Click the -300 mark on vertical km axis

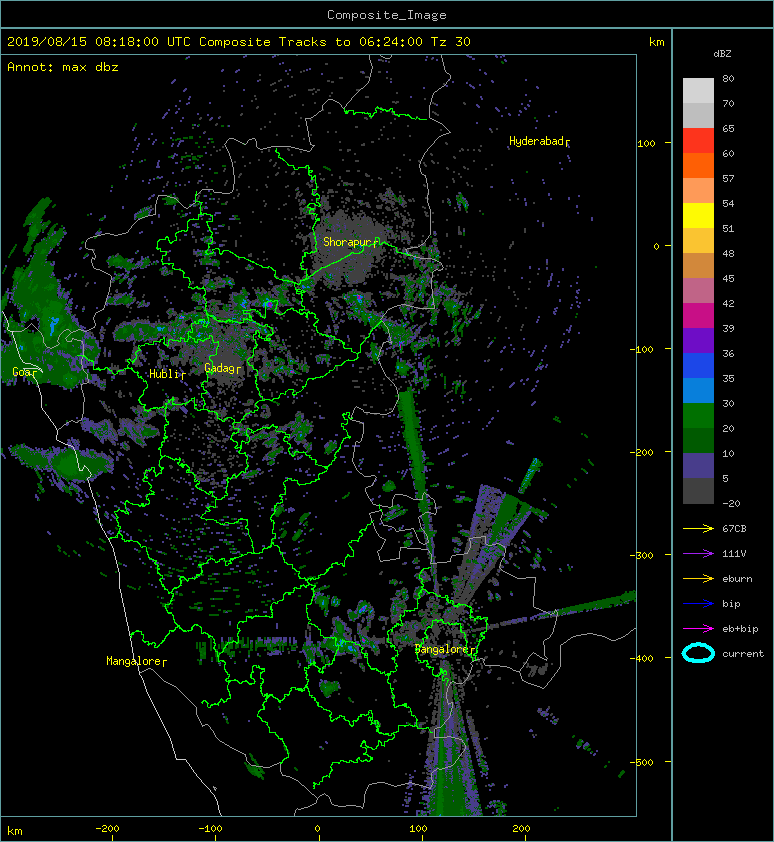click(642, 555)
